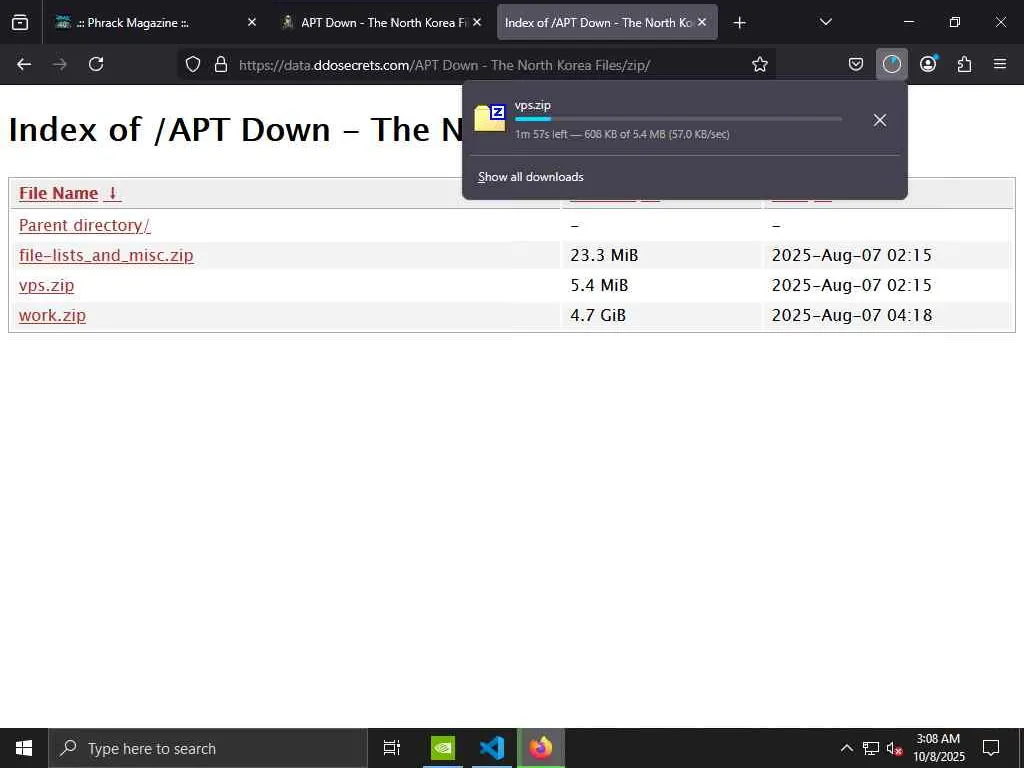Open Firefox View from the tab bar icon

(20, 22)
